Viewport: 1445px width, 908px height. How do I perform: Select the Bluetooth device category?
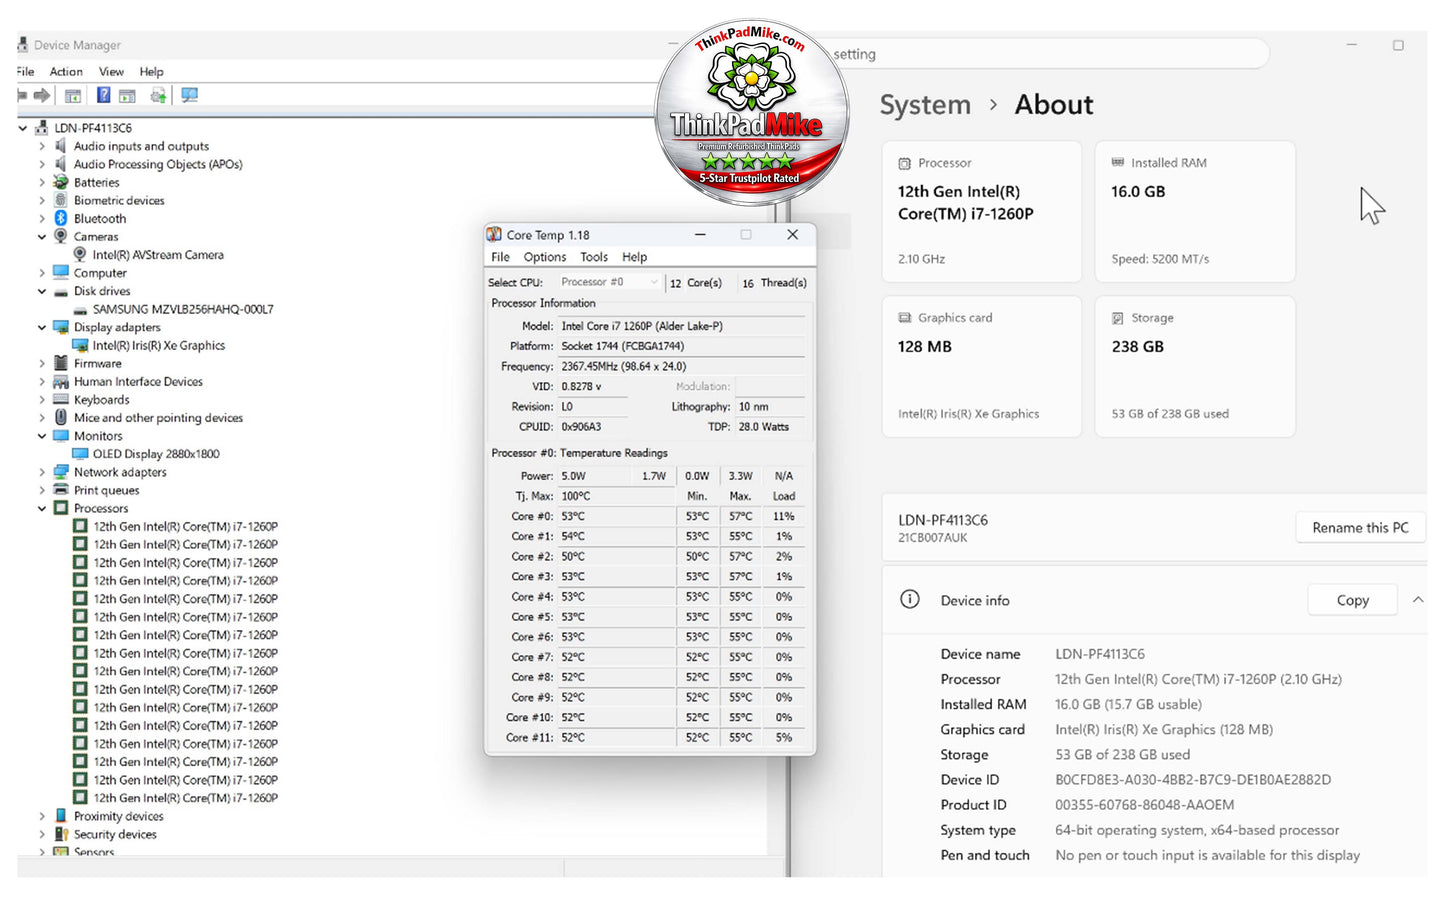coord(100,219)
